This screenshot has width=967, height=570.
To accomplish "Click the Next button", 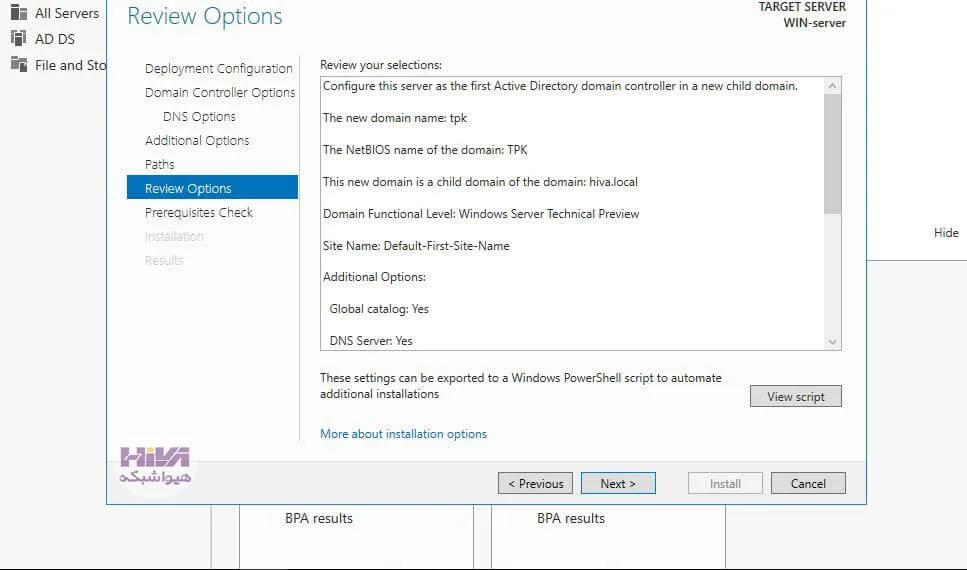I will tap(618, 484).
